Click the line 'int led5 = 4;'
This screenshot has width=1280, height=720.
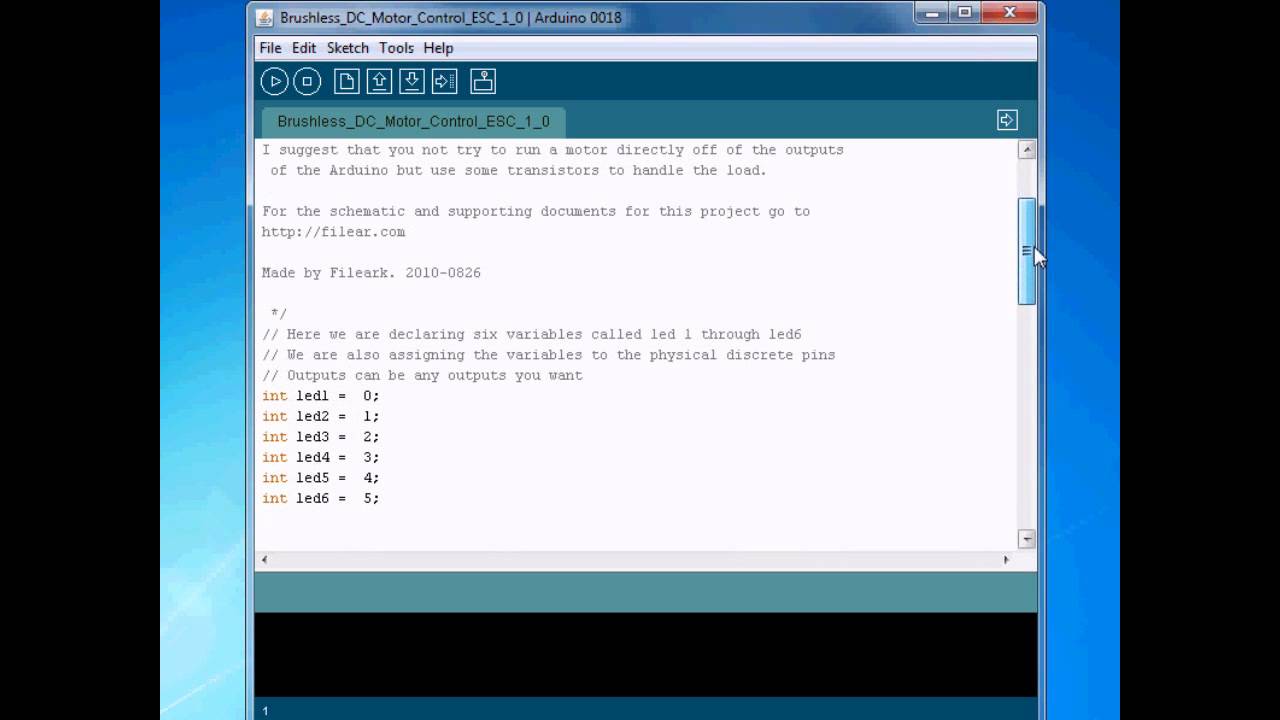321,478
